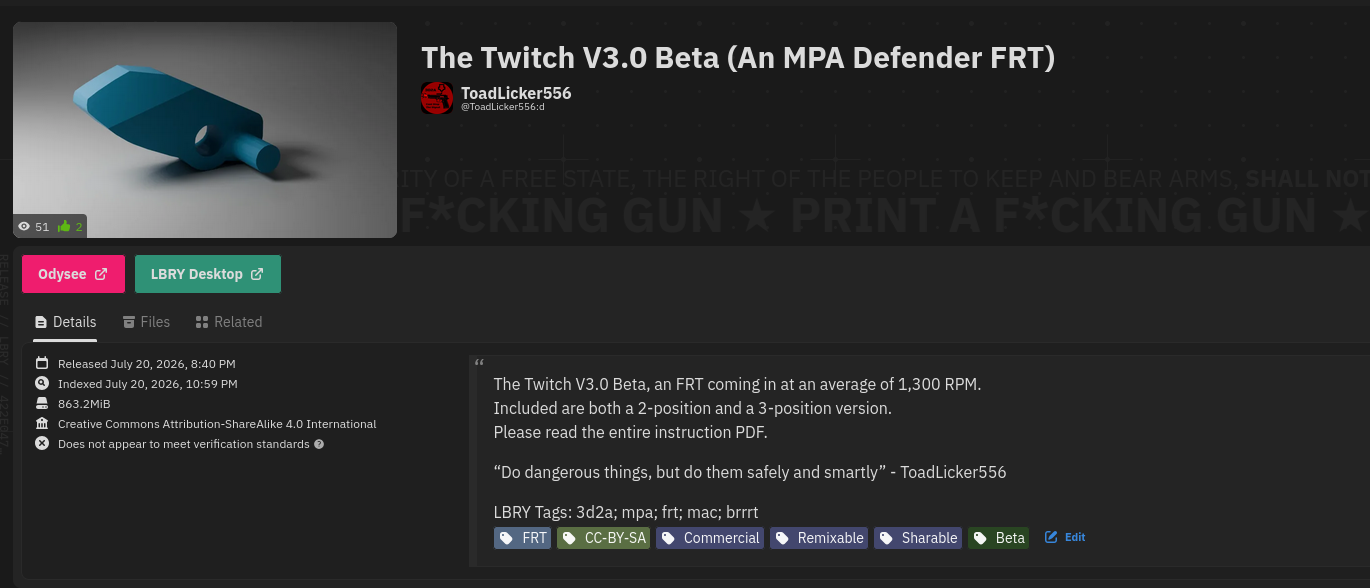Switch to the Related tab
The width and height of the screenshot is (1370, 588).
[x=229, y=322]
